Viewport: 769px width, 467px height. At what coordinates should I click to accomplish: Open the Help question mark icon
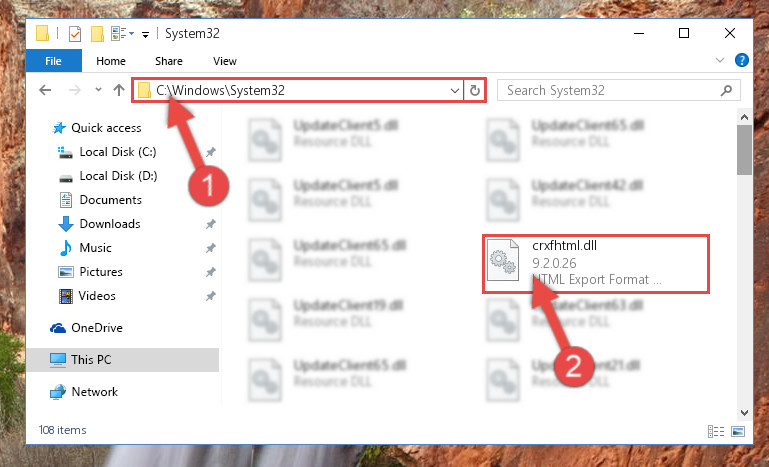742,60
